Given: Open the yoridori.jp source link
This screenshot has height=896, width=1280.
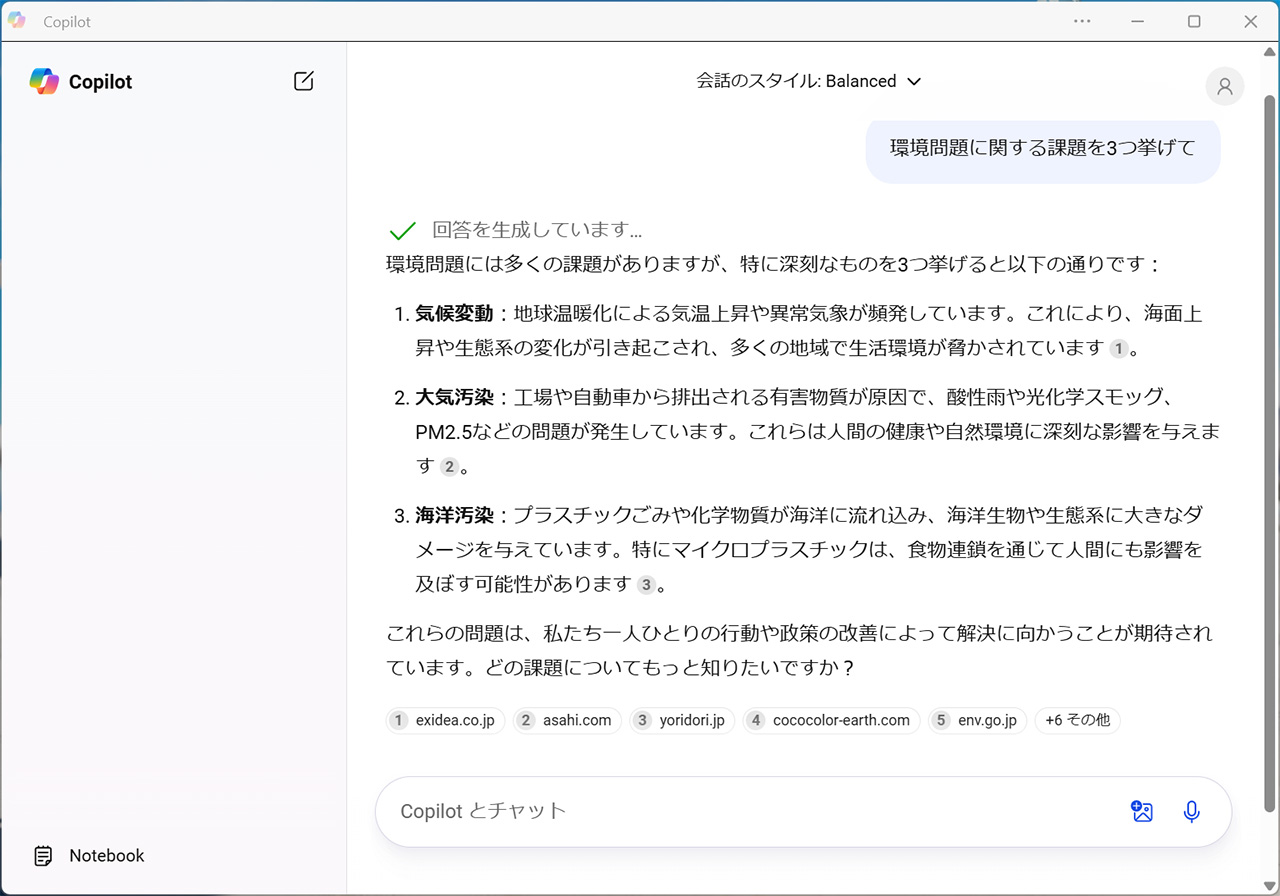Looking at the screenshot, I should tap(682, 720).
